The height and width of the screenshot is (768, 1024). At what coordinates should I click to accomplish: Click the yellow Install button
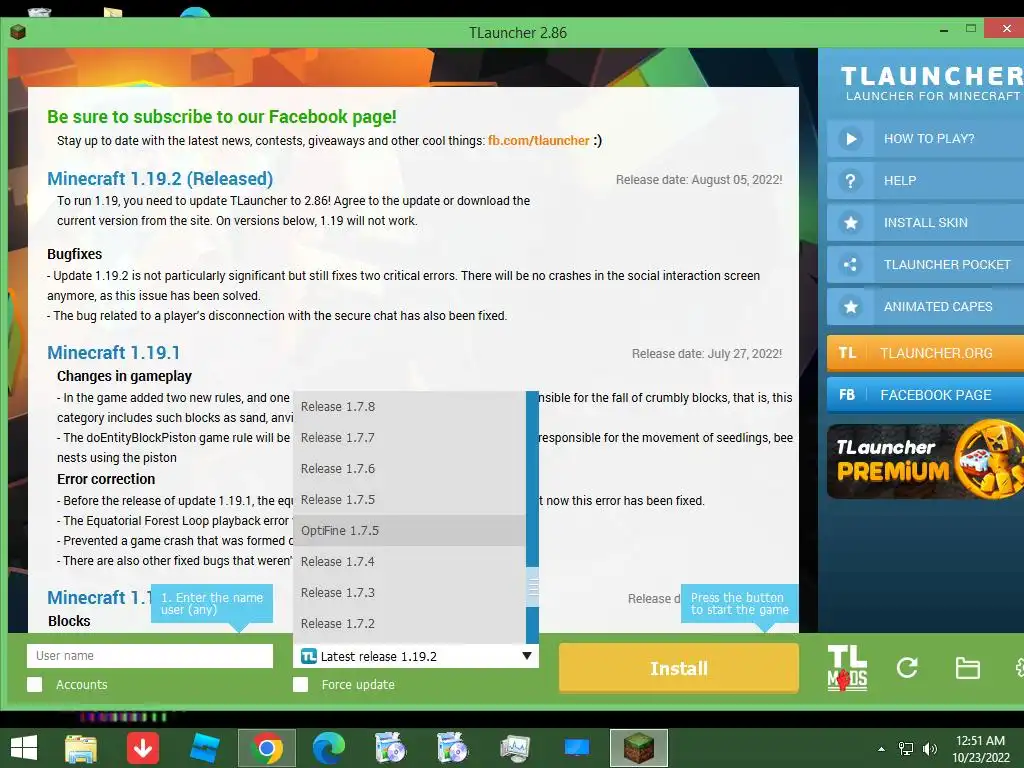point(679,668)
